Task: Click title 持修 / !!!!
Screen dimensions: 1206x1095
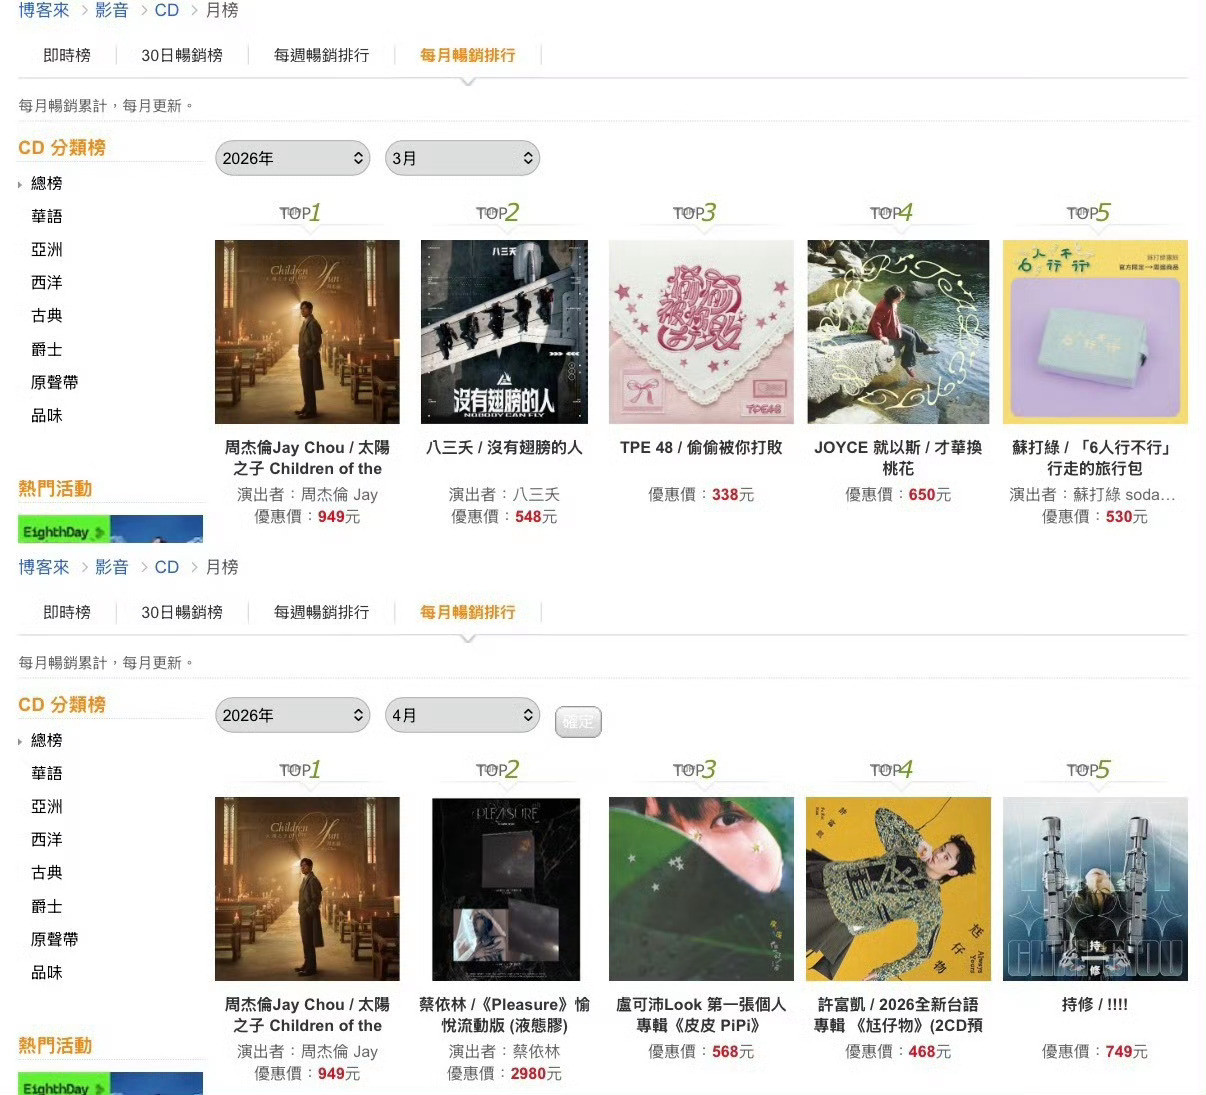Action: coord(1095,1004)
